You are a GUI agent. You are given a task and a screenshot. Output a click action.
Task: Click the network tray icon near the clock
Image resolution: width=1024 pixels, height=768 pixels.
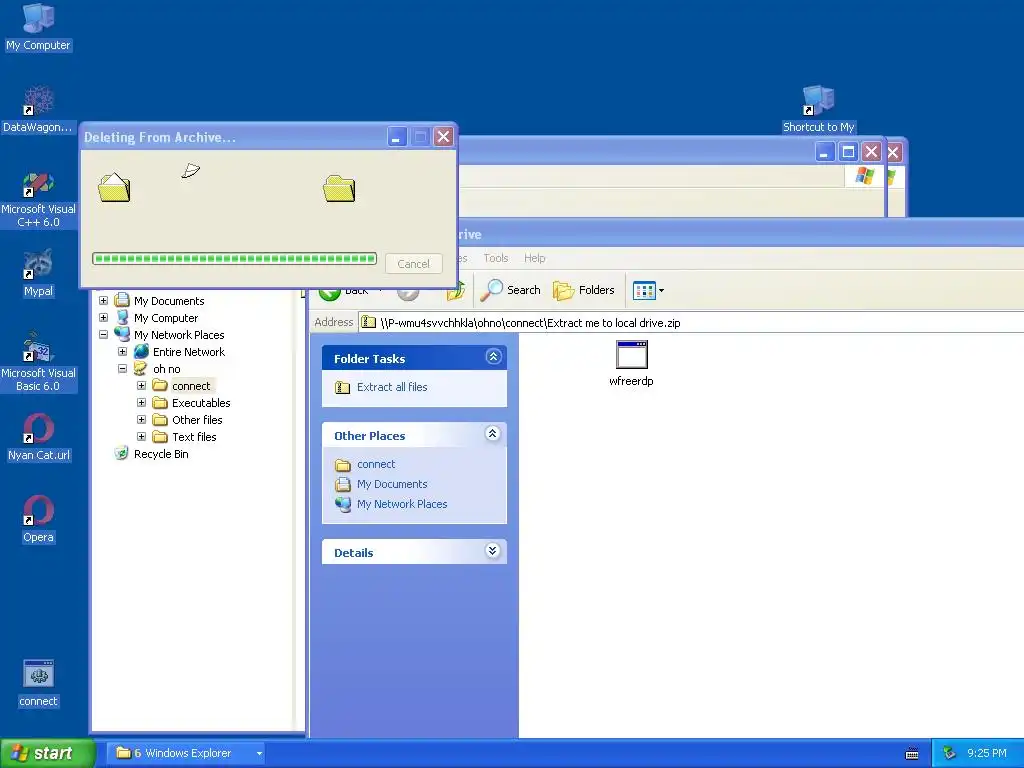coord(950,753)
